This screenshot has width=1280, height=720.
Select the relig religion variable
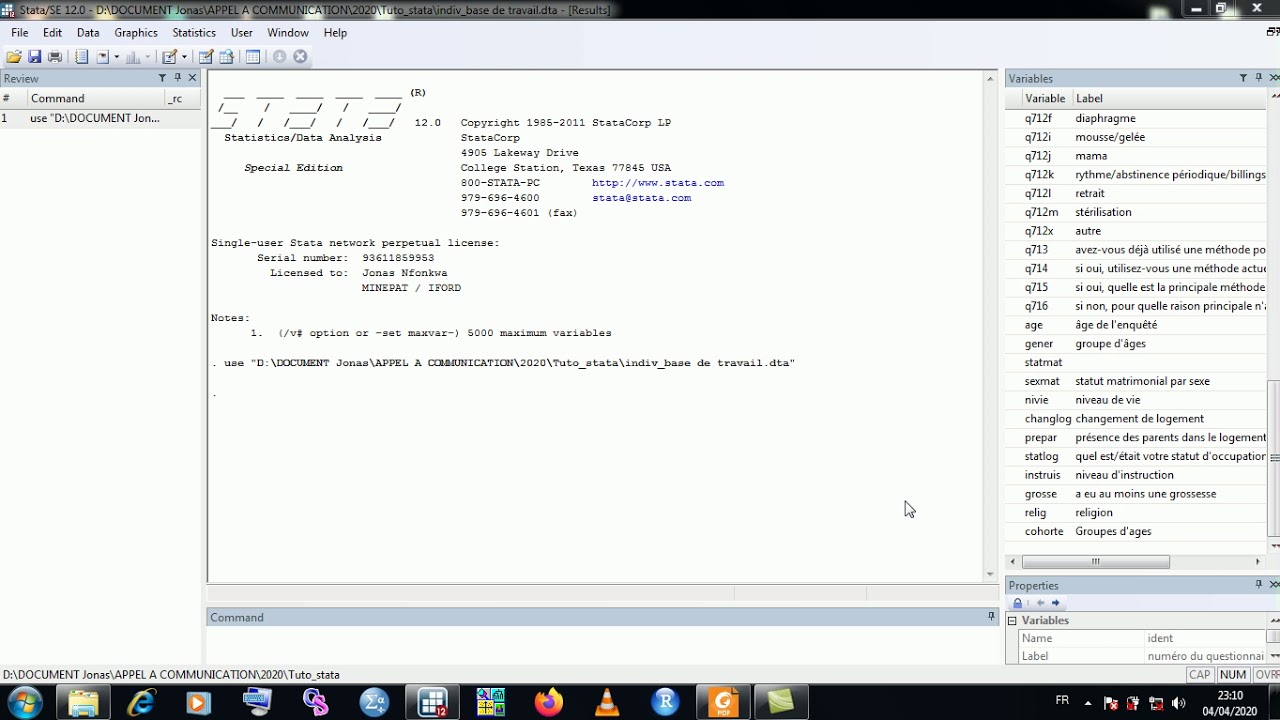pos(1137,512)
